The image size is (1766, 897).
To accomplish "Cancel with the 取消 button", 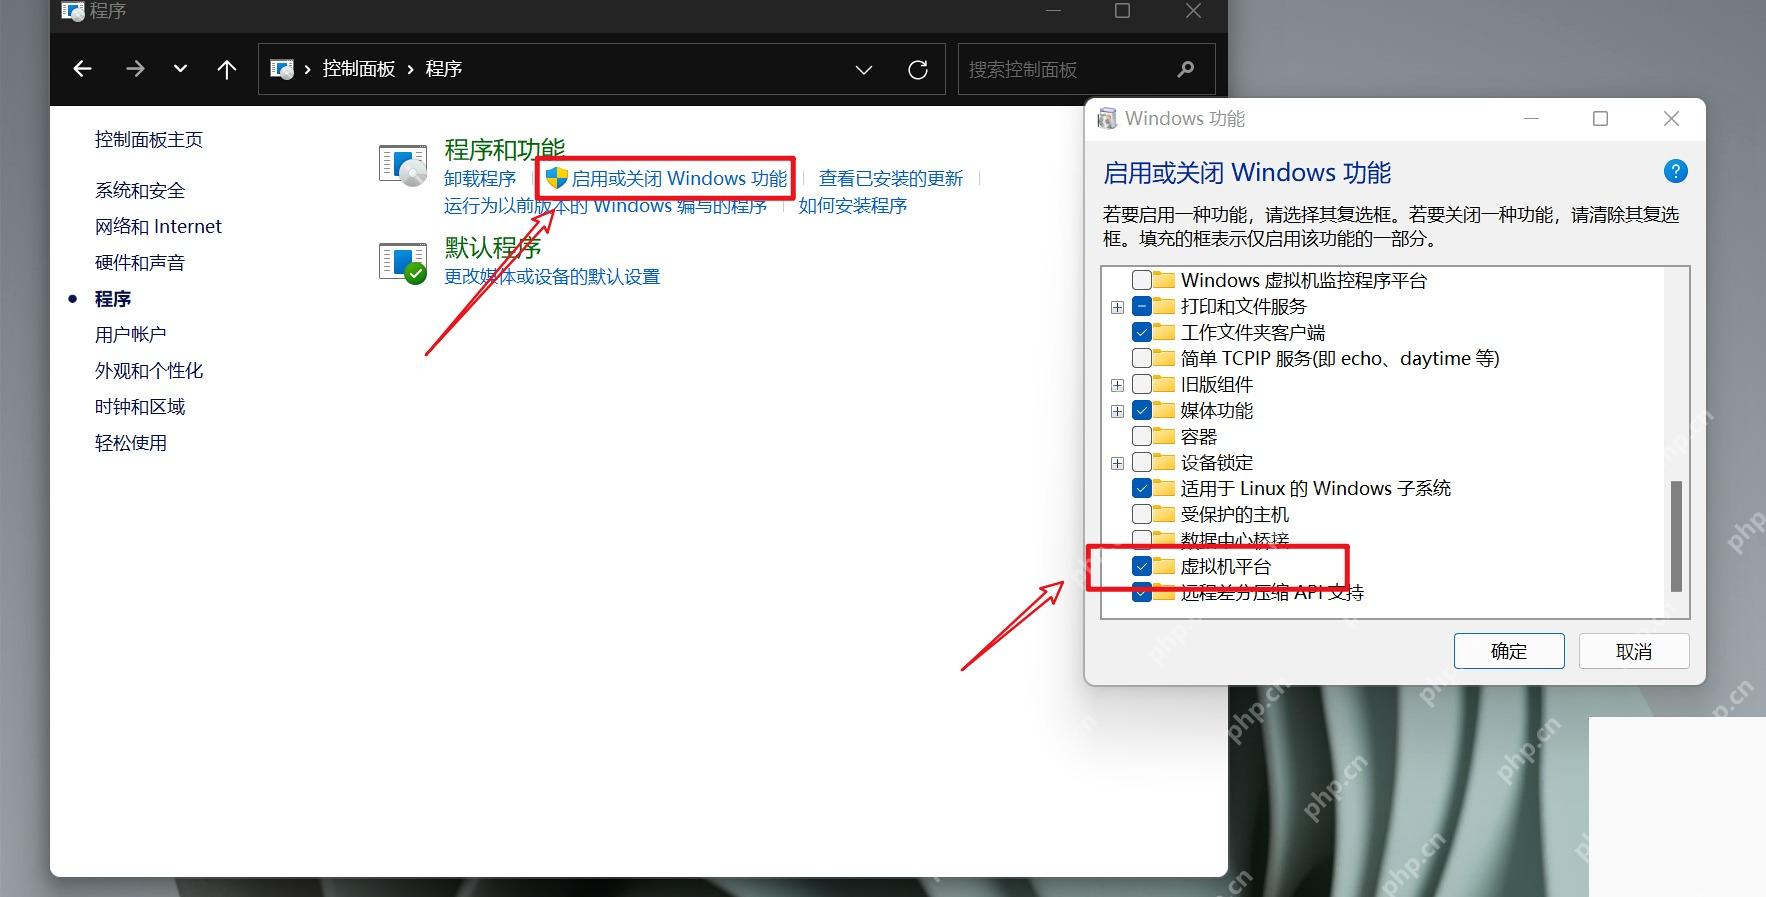I will 1634,651.
